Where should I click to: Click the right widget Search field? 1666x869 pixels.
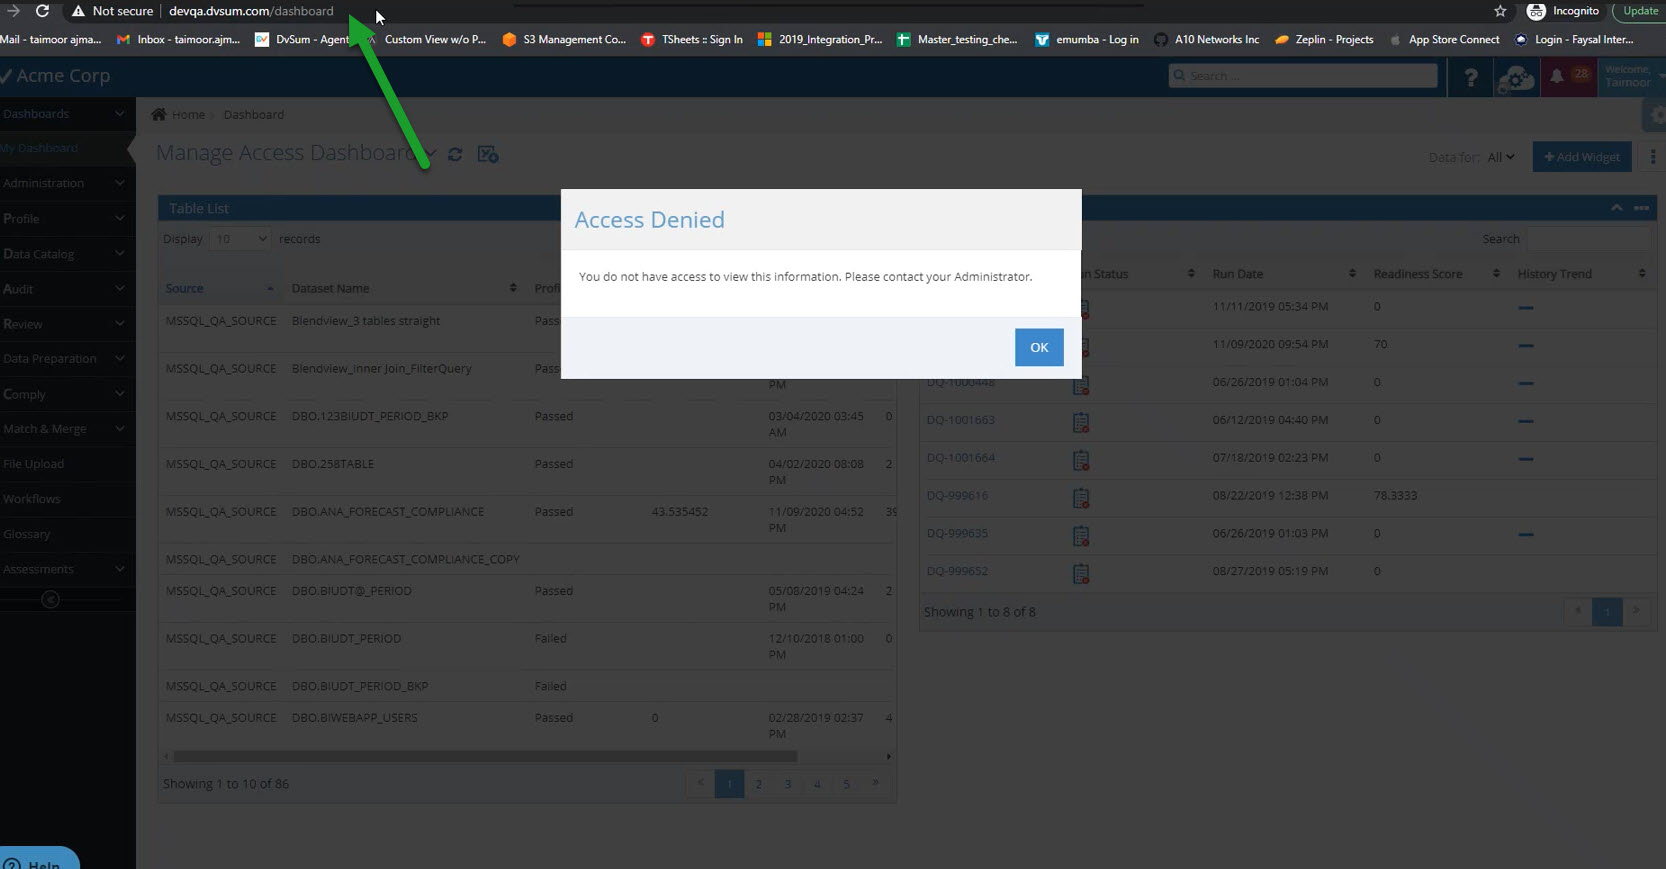(x=1588, y=239)
